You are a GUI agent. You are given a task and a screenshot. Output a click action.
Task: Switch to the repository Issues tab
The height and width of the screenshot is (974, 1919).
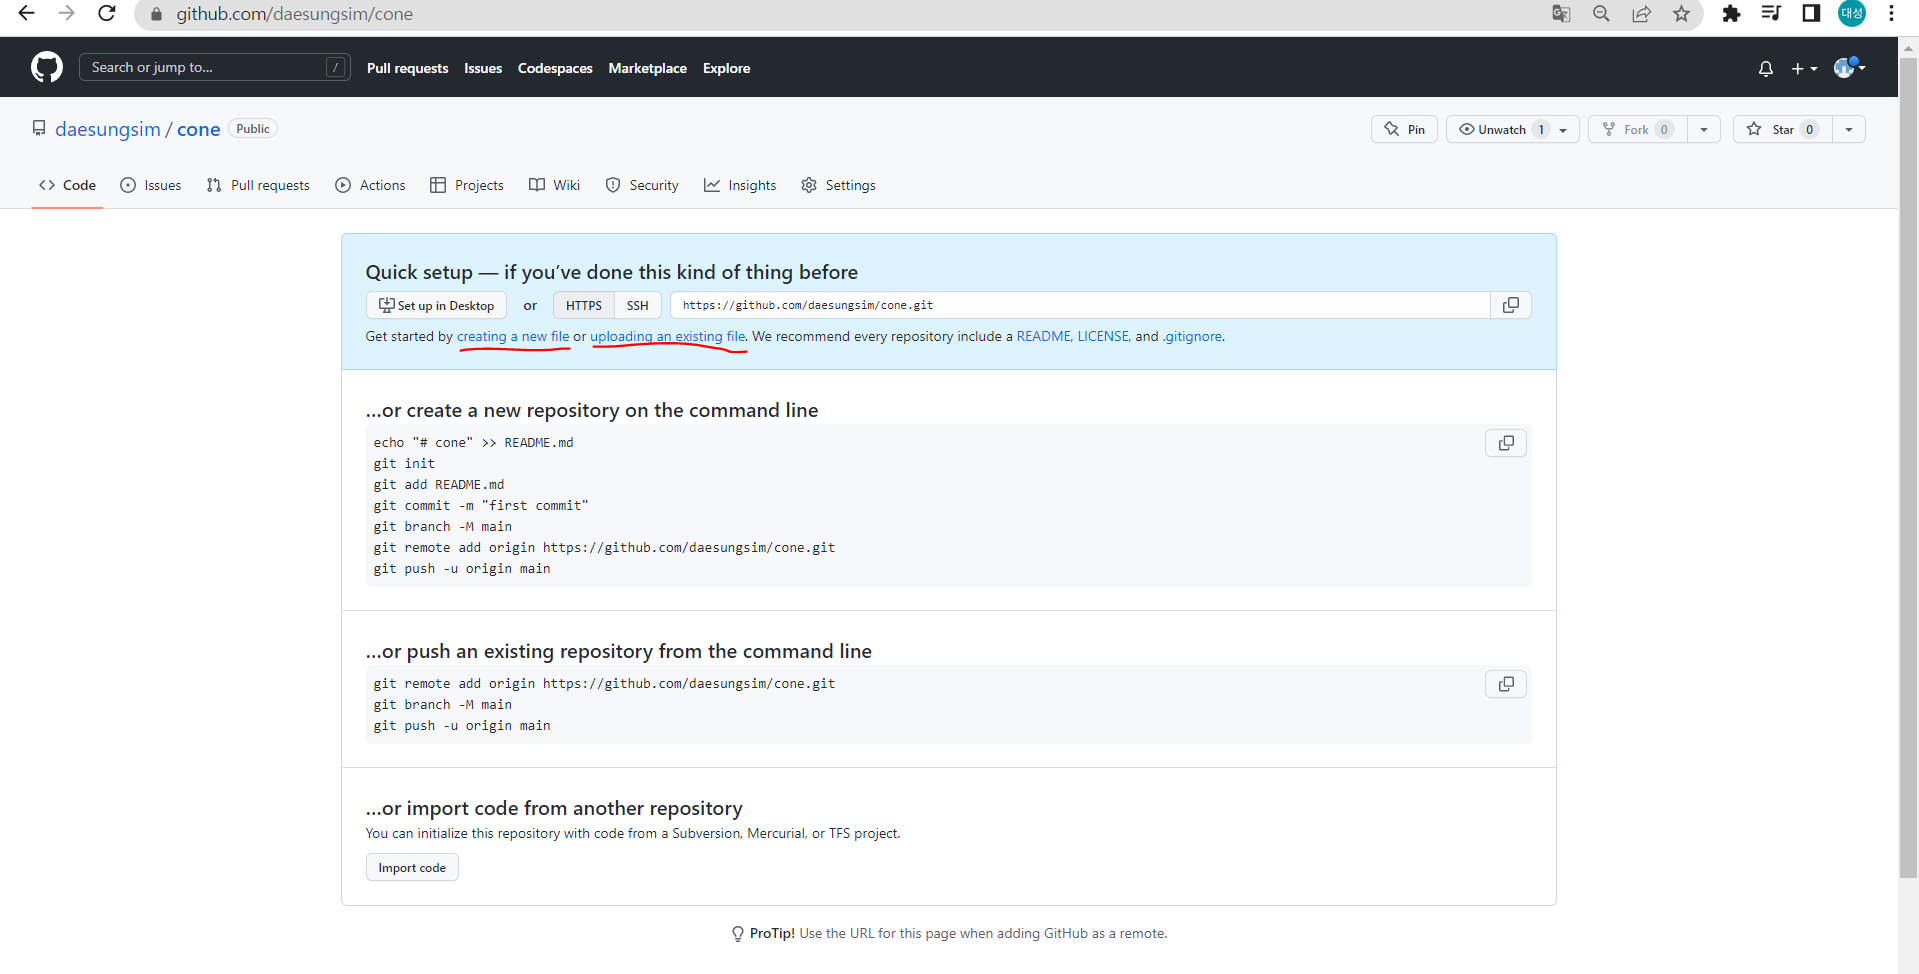click(151, 185)
